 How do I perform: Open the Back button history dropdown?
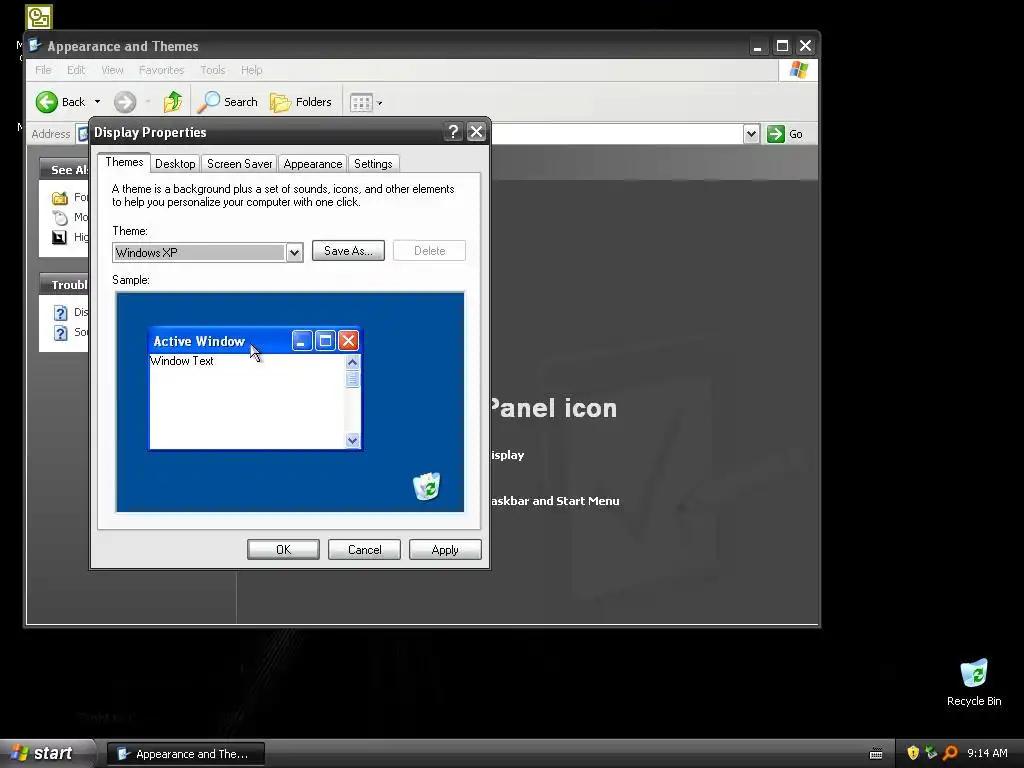97,102
